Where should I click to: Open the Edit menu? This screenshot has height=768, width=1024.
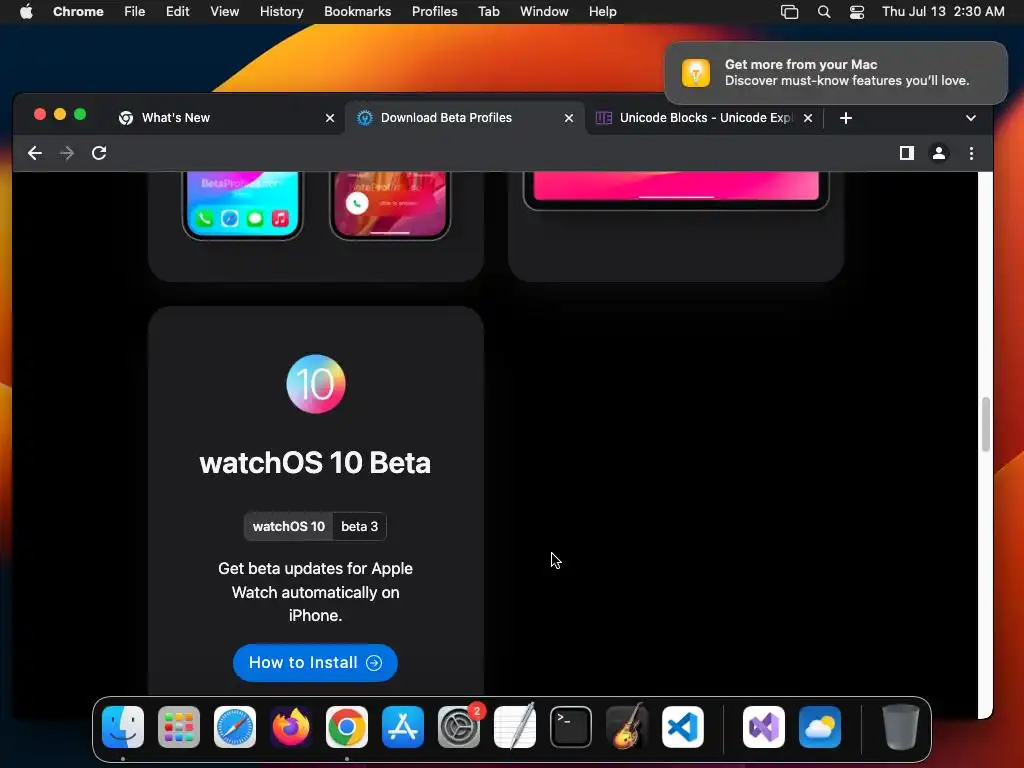(177, 11)
